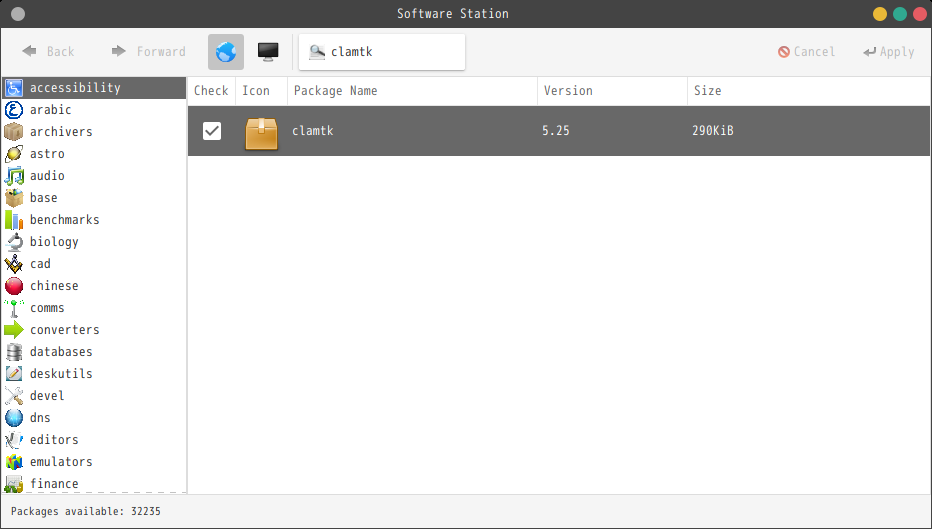Click Packages available: 32235 status text
932x529 pixels.
coord(86,511)
